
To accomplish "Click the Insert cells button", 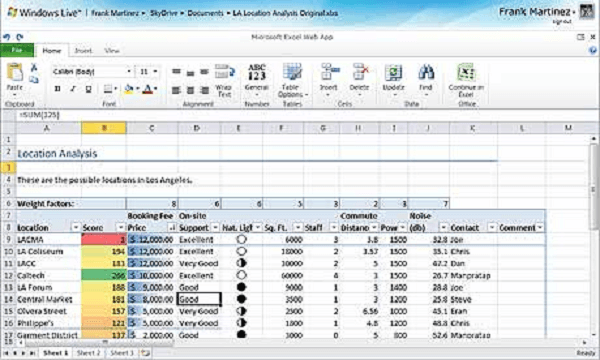I will 329,80.
